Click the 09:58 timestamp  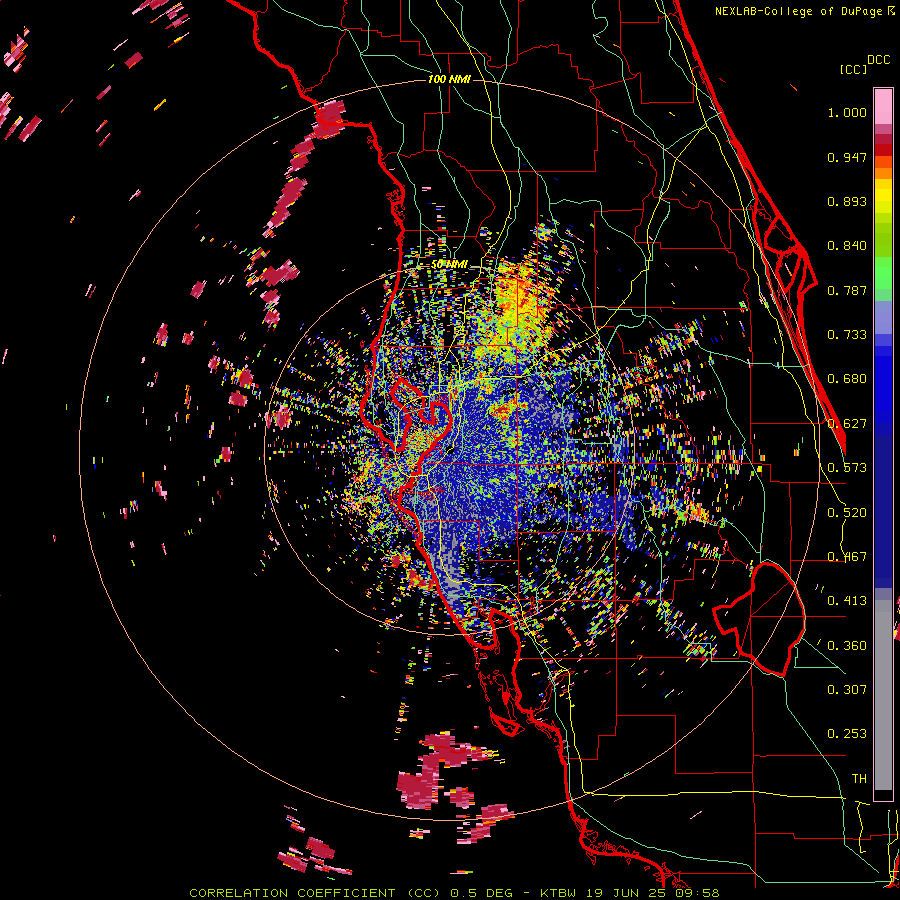(x=697, y=893)
